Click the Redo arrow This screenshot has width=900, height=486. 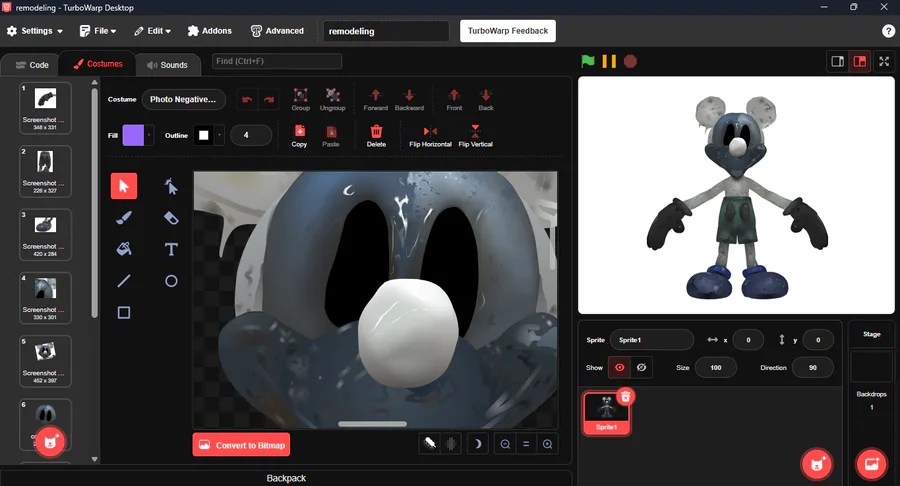tap(269, 99)
